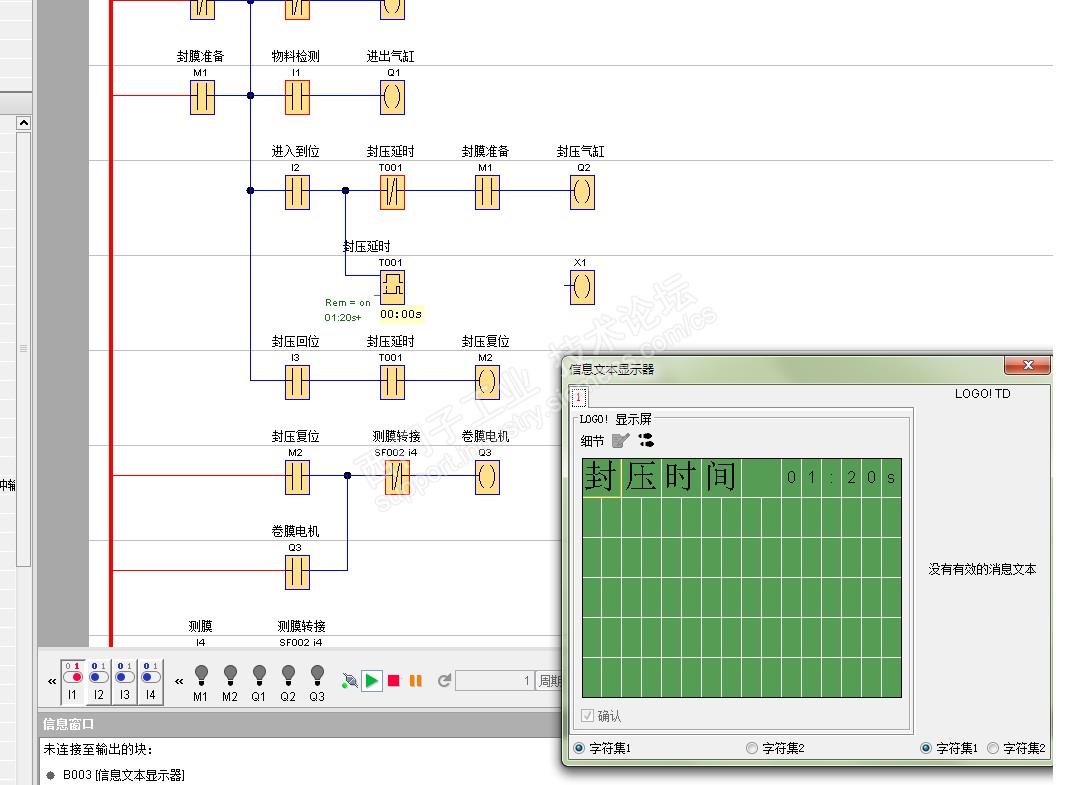Click the 封压时间 text on green display
This screenshot has width=1070, height=785.
coord(660,476)
